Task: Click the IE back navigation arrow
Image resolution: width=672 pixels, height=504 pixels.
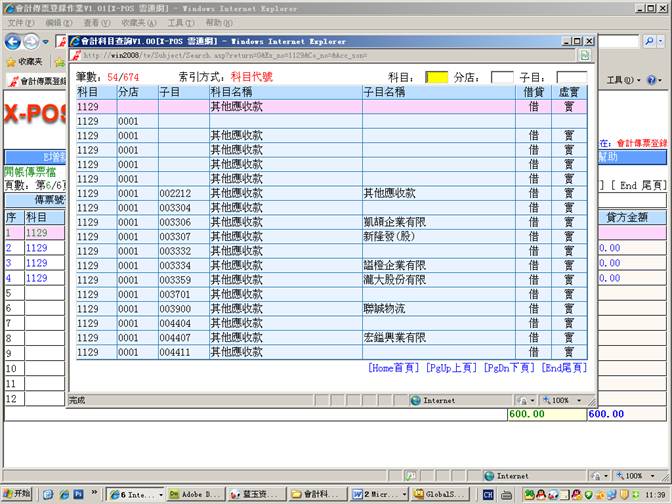Action: 13,42
